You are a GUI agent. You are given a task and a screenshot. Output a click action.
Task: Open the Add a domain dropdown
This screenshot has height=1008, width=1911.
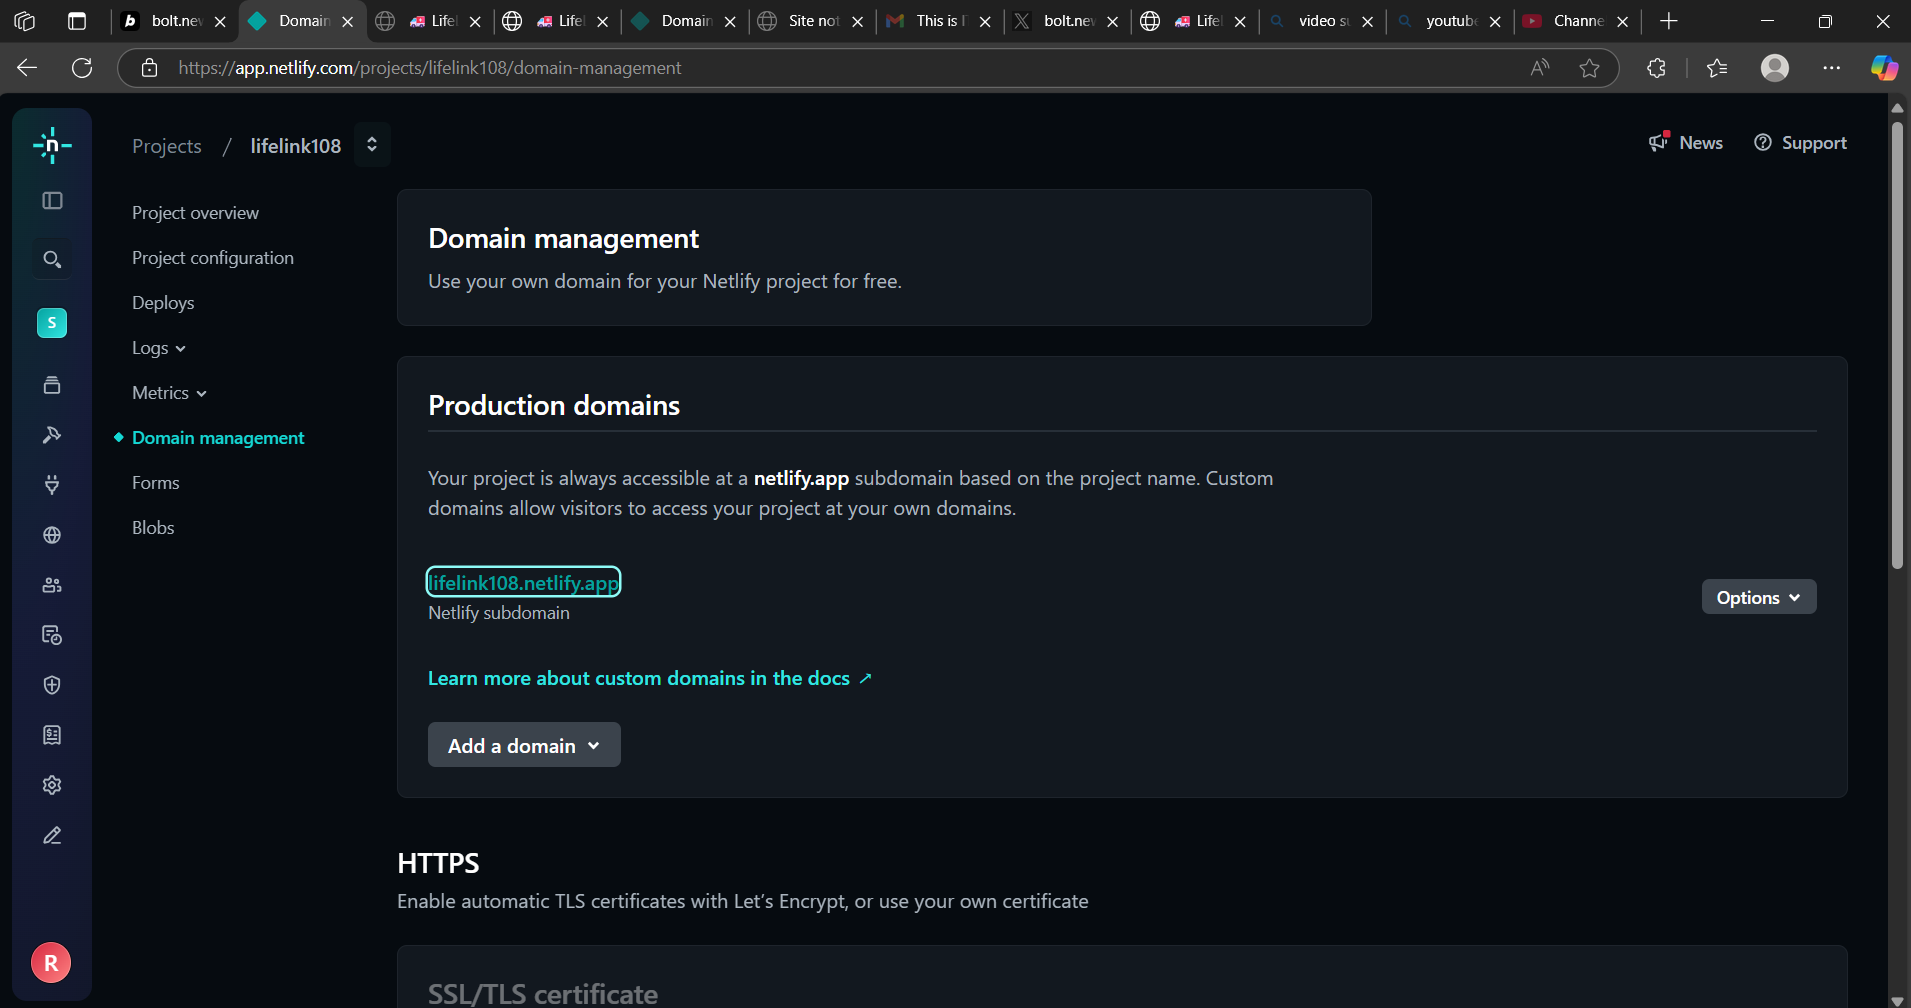[x=524, y=745]
